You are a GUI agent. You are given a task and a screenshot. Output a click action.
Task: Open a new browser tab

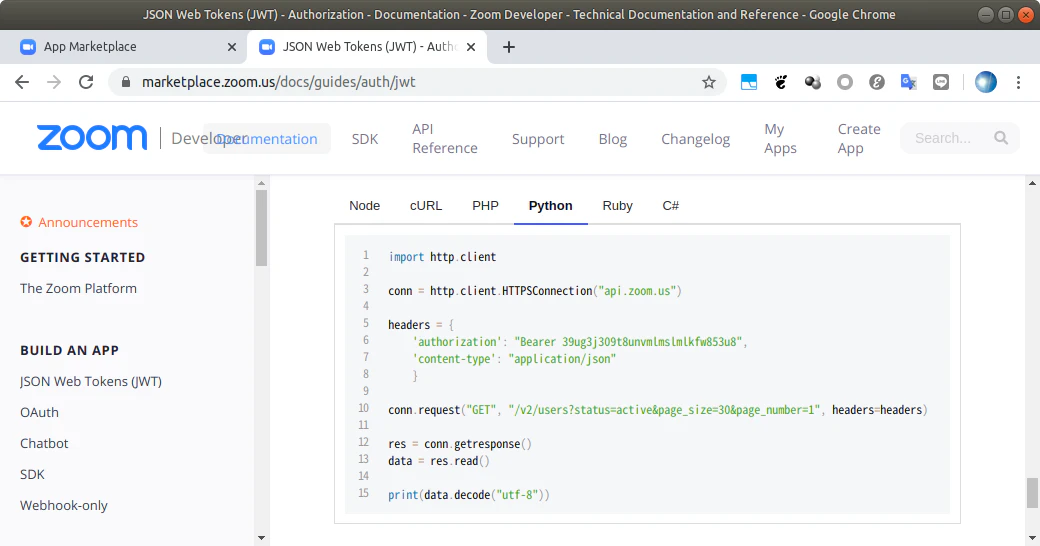(509, 47)
